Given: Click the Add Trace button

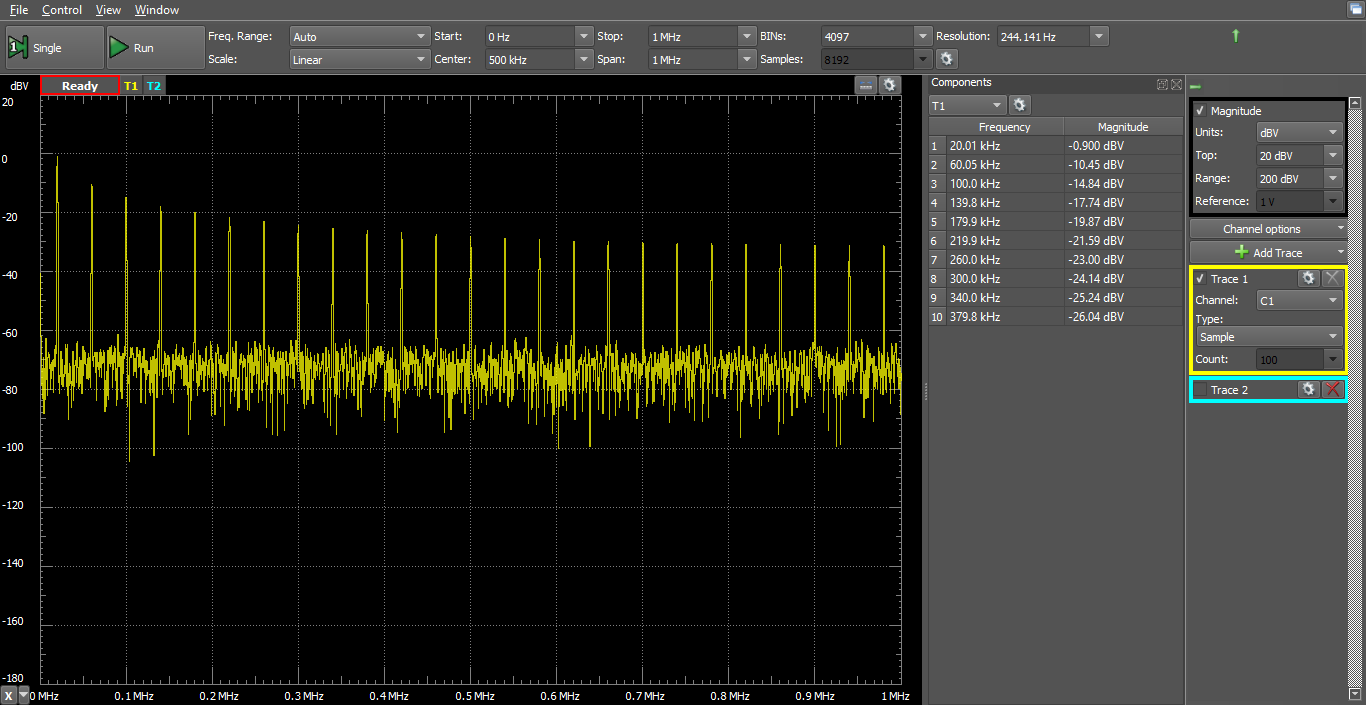Looking at the screenshot, I should 1267,253.
